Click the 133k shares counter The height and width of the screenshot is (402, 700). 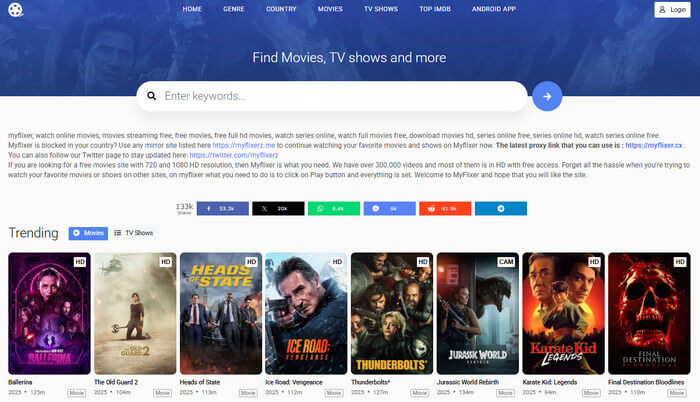tap(184, 208)
